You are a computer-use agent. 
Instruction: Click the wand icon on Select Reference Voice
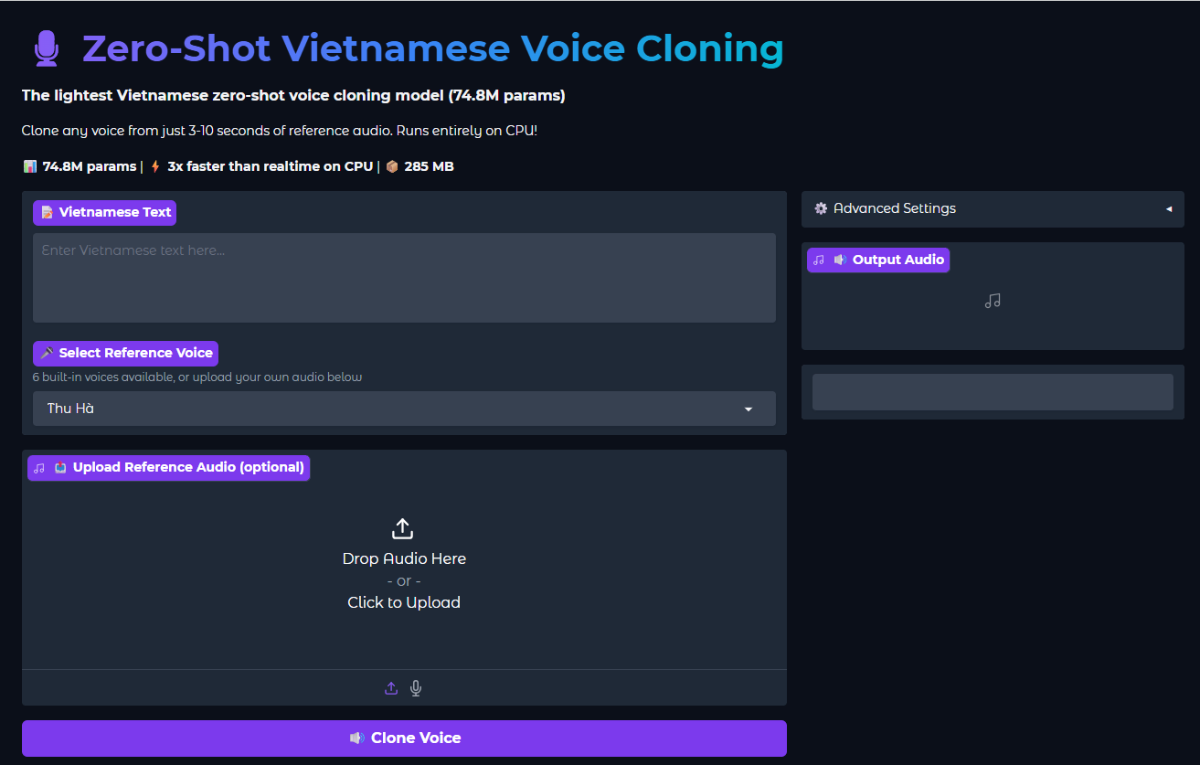(x=47, y=353)
